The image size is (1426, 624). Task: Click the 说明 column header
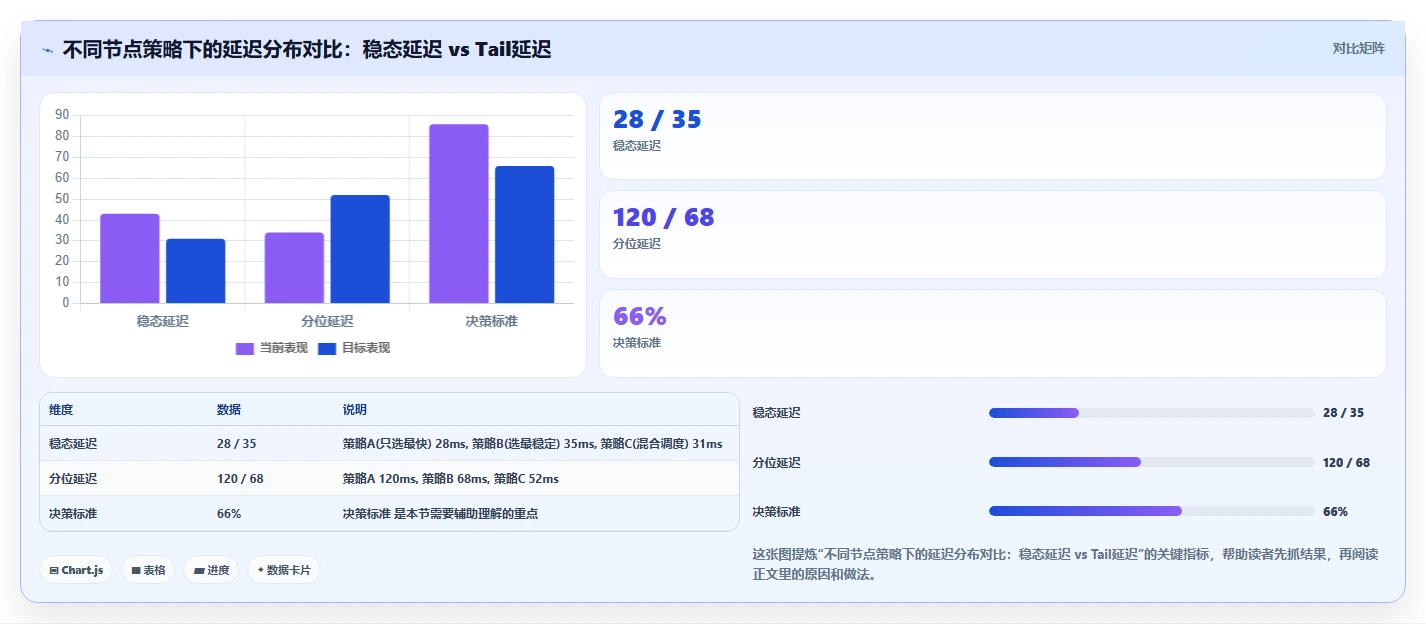pyautogui.click(x=355, y=410)
